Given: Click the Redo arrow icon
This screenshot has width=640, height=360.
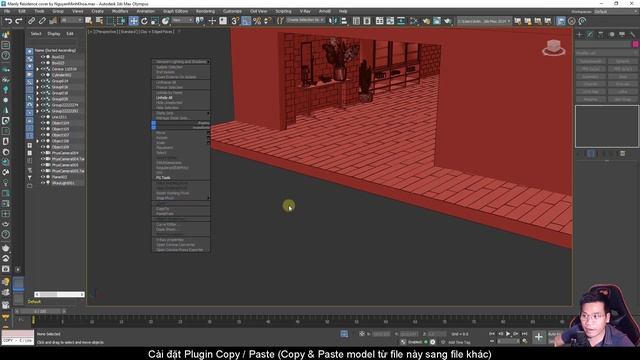Looking at the screenshot, I should [19, 21].
